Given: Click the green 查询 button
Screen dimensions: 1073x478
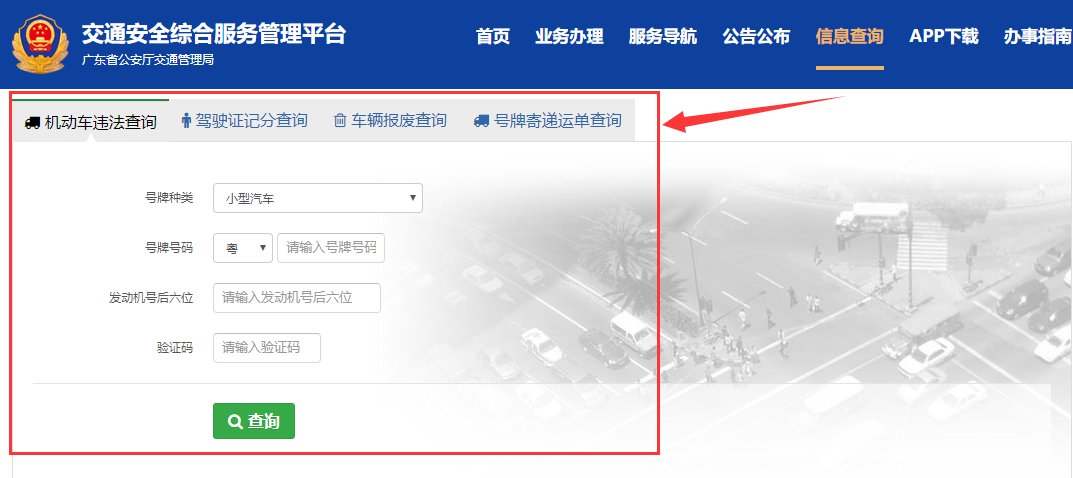Looking at the screenshot, I should 254,421.
